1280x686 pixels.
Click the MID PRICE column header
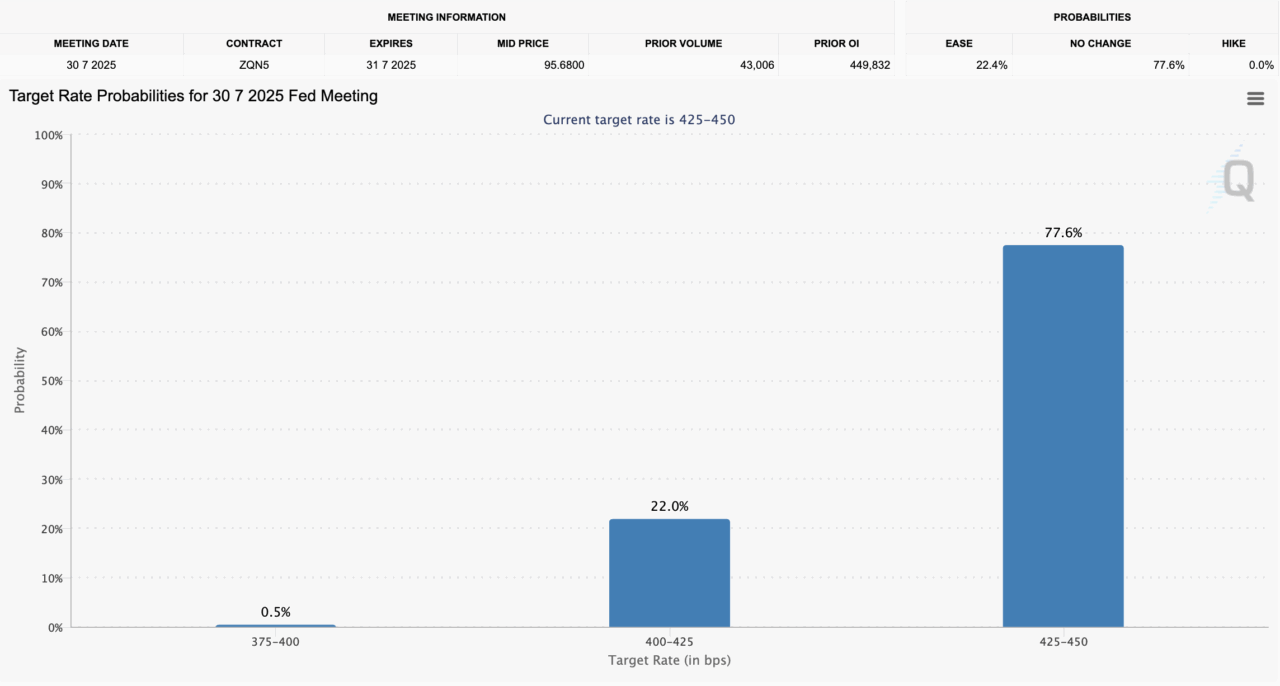coord(523,43)
